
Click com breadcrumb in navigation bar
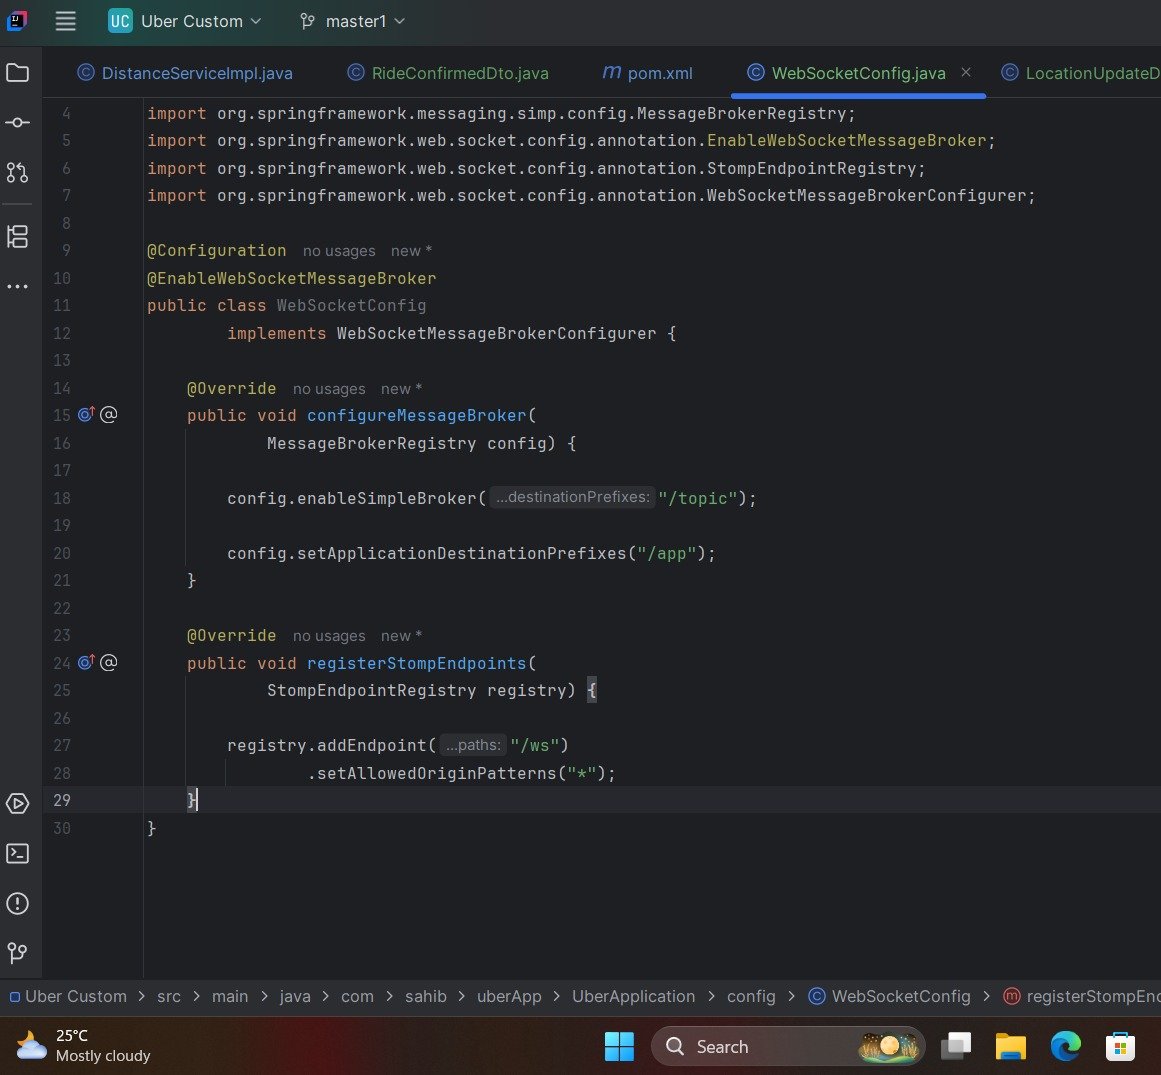point(357,997)
